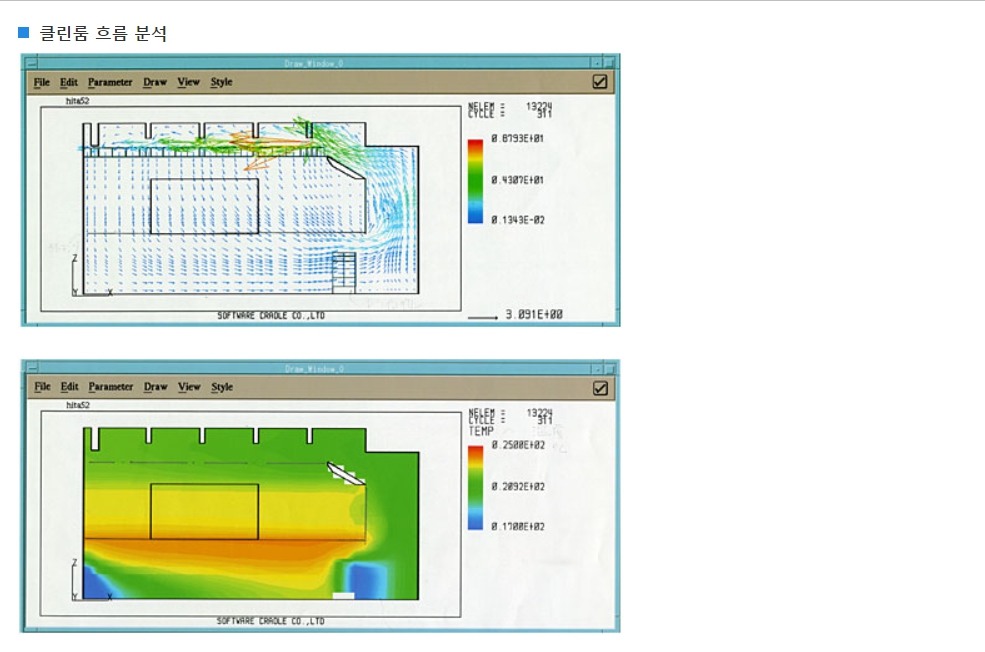Open Parameter menu in the TEMP contour window
This screenshot has height=652, width=985.
pyautogui.click(x=110, y=387)
